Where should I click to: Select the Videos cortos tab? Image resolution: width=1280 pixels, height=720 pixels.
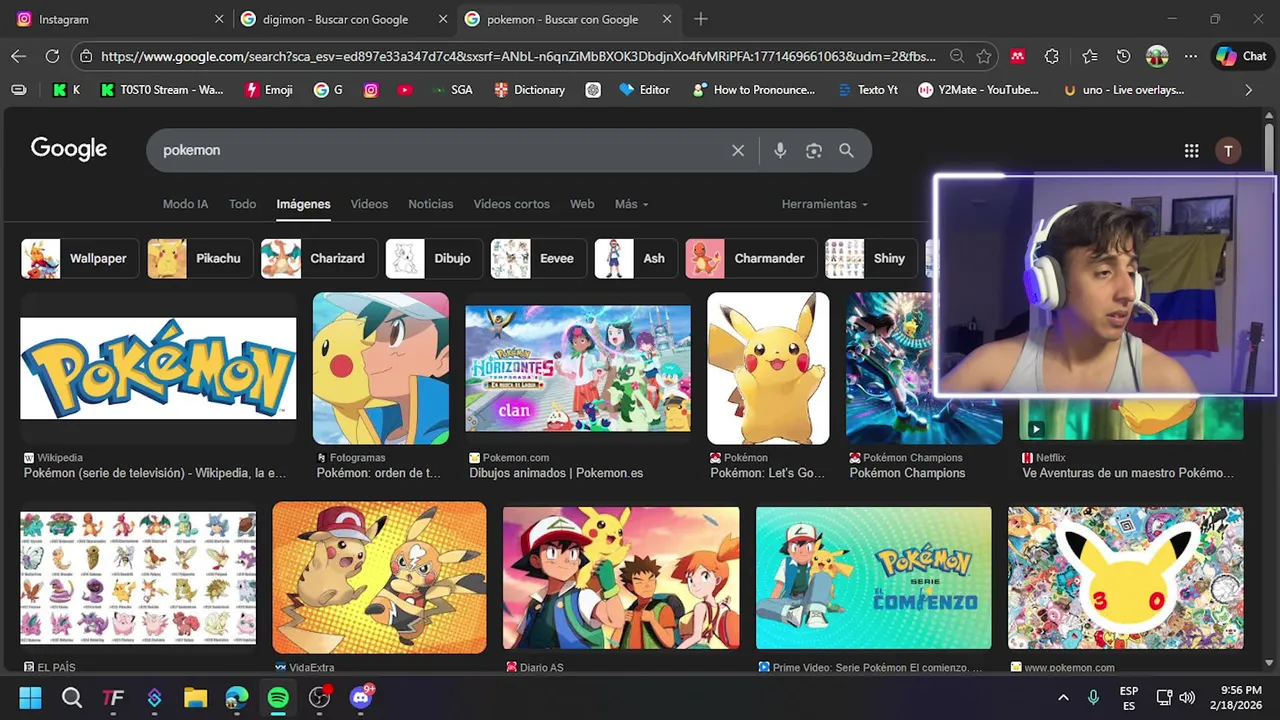[511, 204]
